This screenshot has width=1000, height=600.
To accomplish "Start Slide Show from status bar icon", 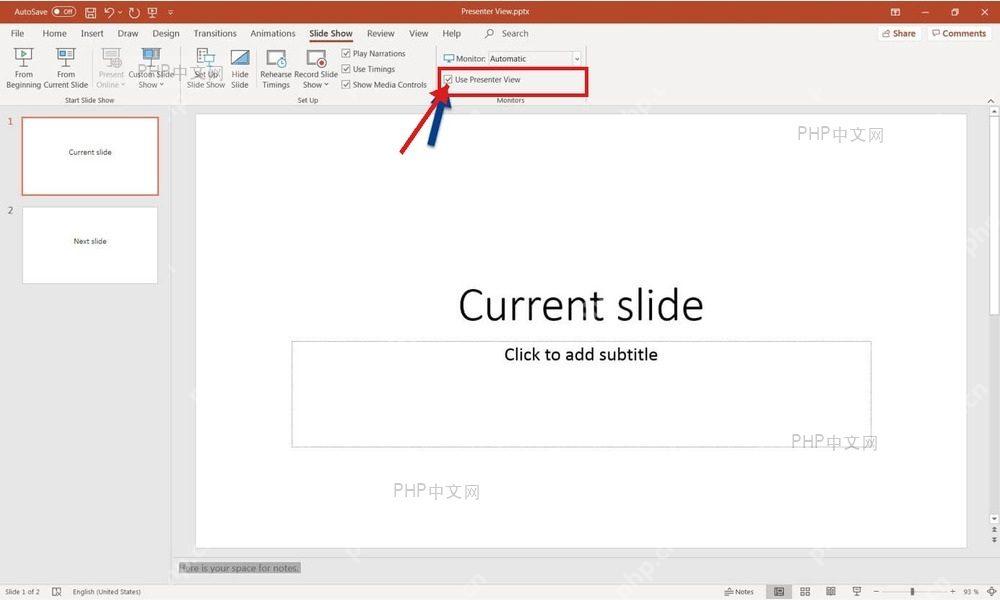I will [857, 592].
